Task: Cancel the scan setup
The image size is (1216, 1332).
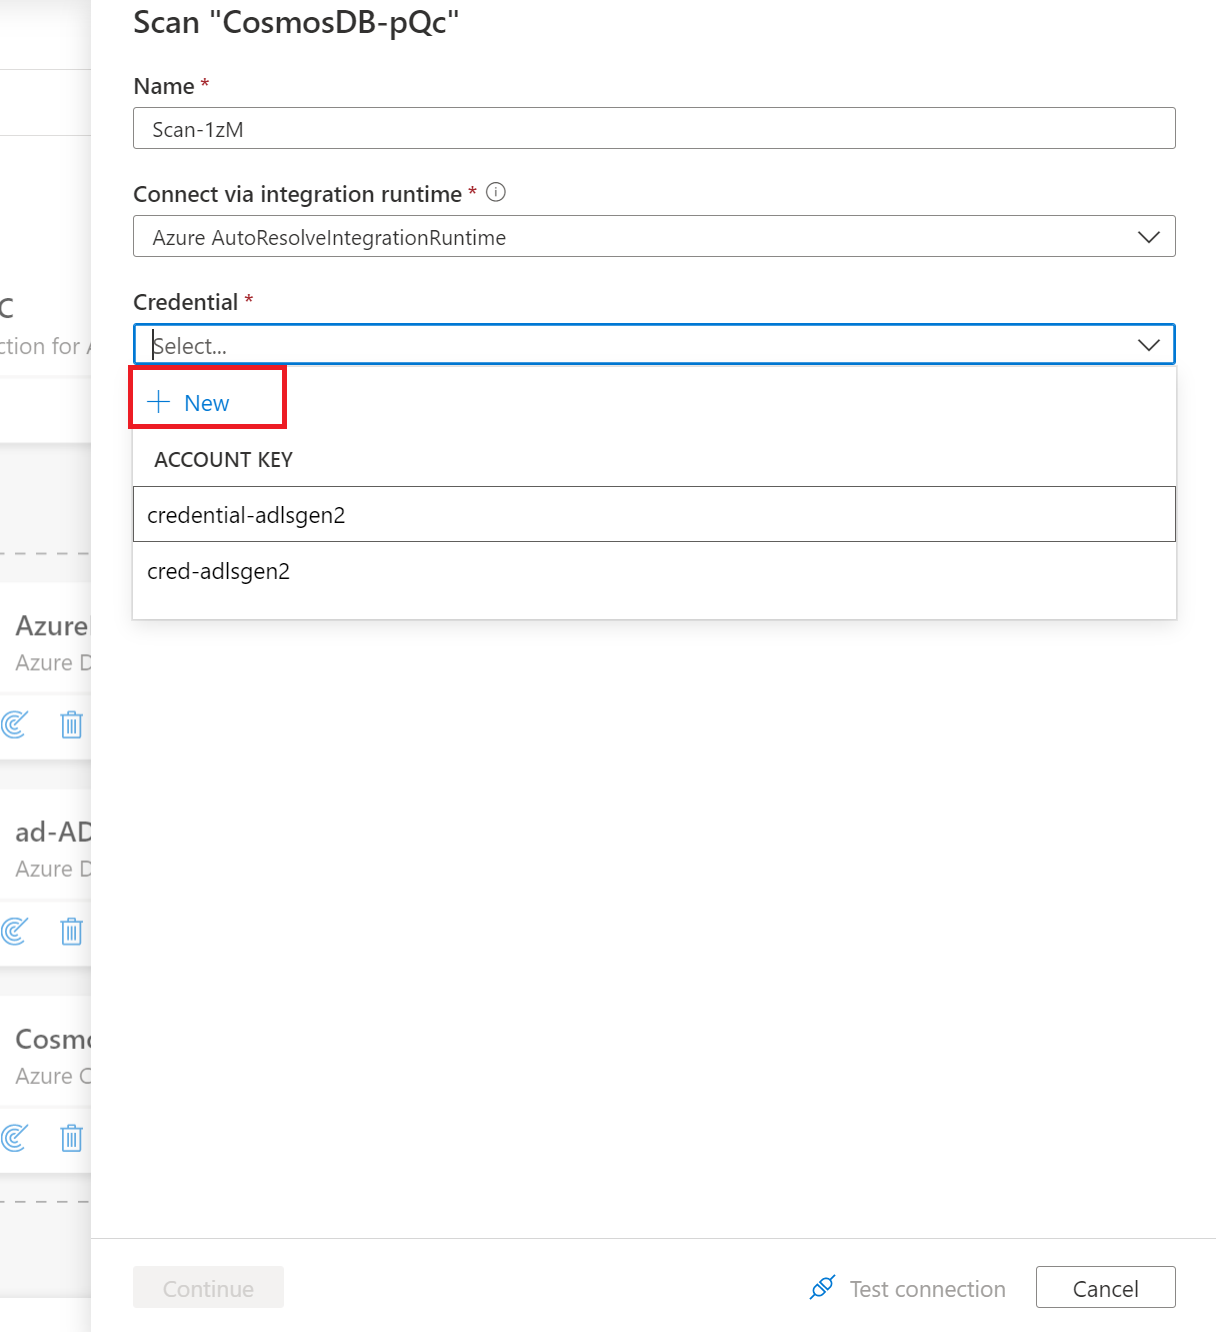Action: (1105, 1288)
